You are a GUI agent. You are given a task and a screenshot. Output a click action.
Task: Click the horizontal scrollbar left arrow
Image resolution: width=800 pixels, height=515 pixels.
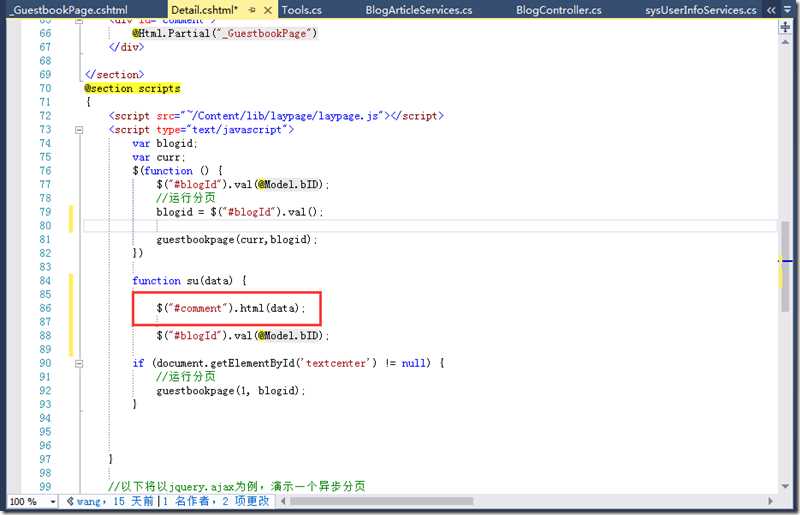(x=283, y=501)
